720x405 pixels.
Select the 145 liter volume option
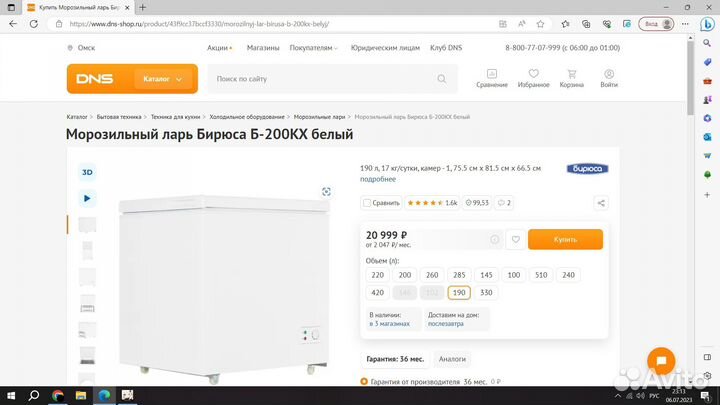point(486,275)
